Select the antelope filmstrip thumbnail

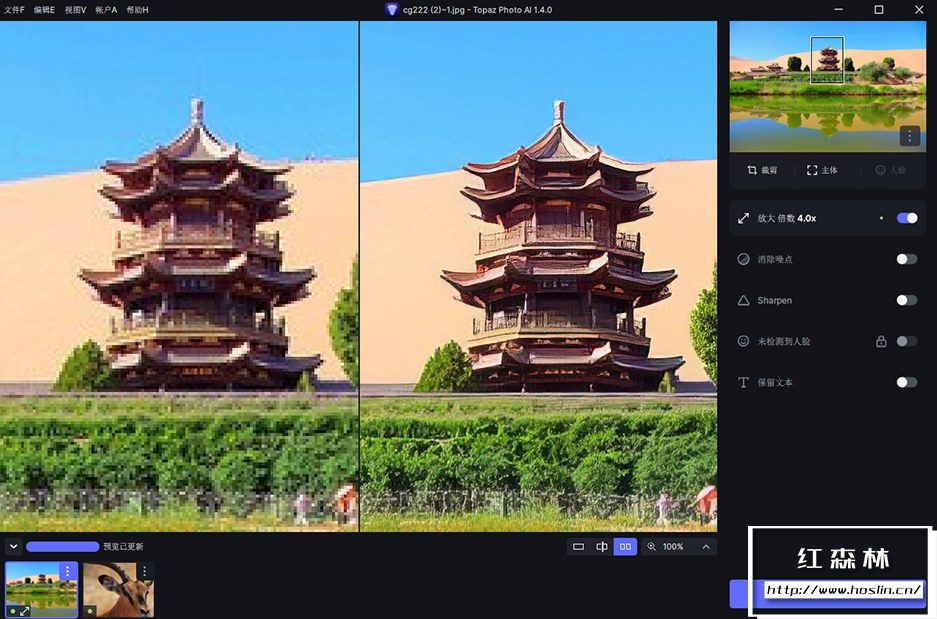118,589
